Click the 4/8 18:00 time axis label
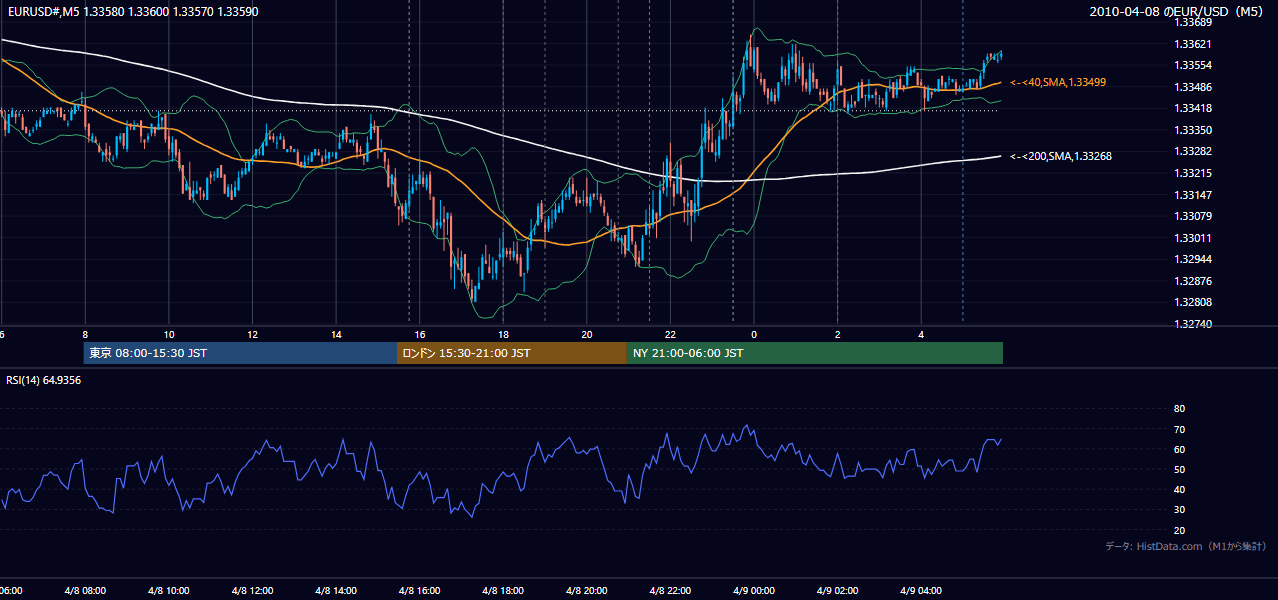 (504, 591)
